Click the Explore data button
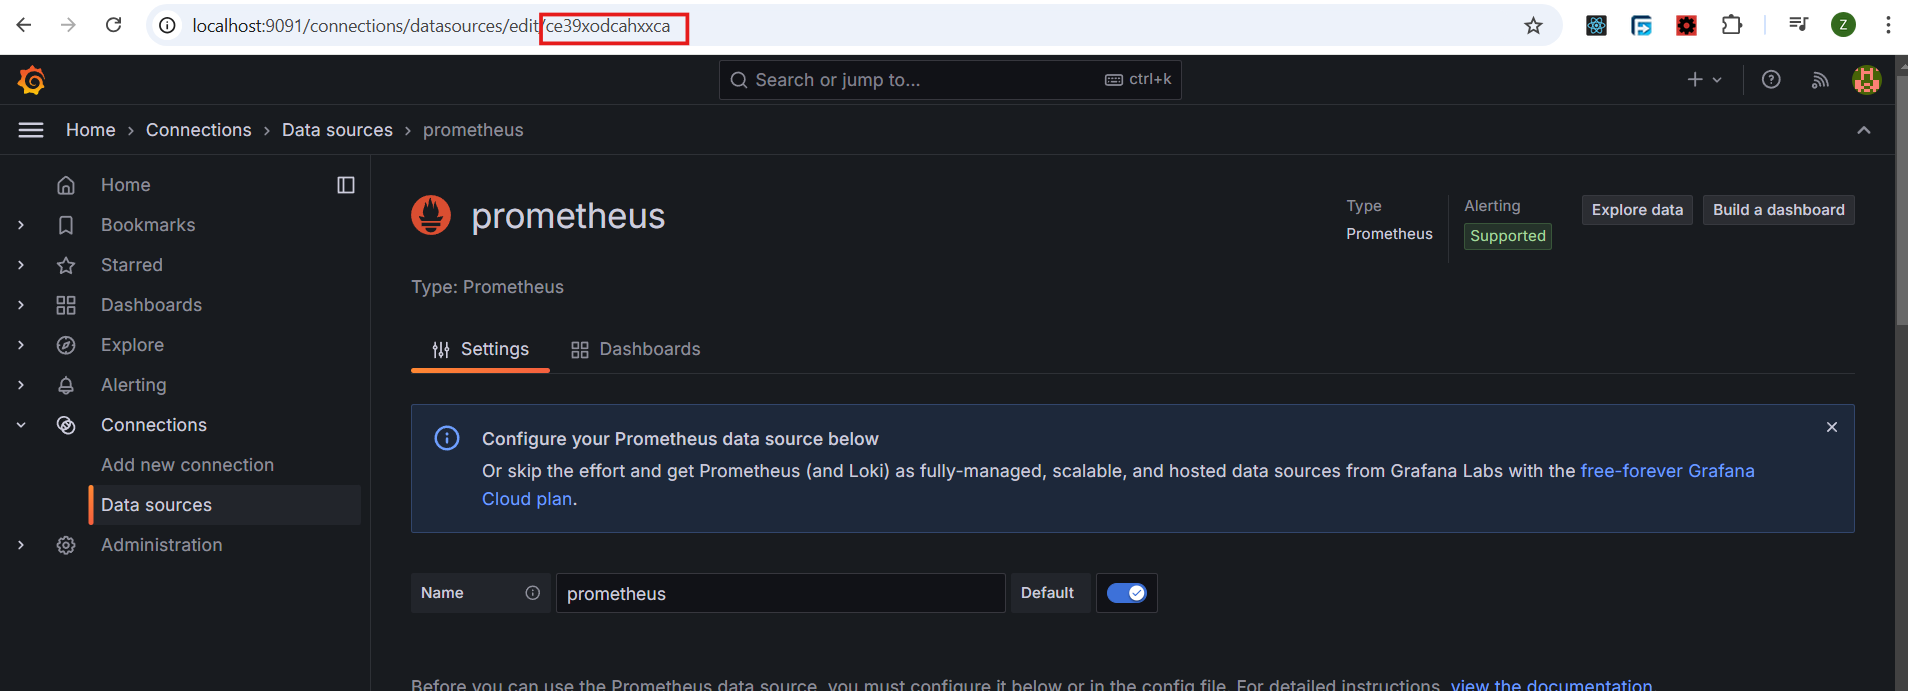Image resolution: width=1908 pixels, height=691 pixels. point(1637,210)
